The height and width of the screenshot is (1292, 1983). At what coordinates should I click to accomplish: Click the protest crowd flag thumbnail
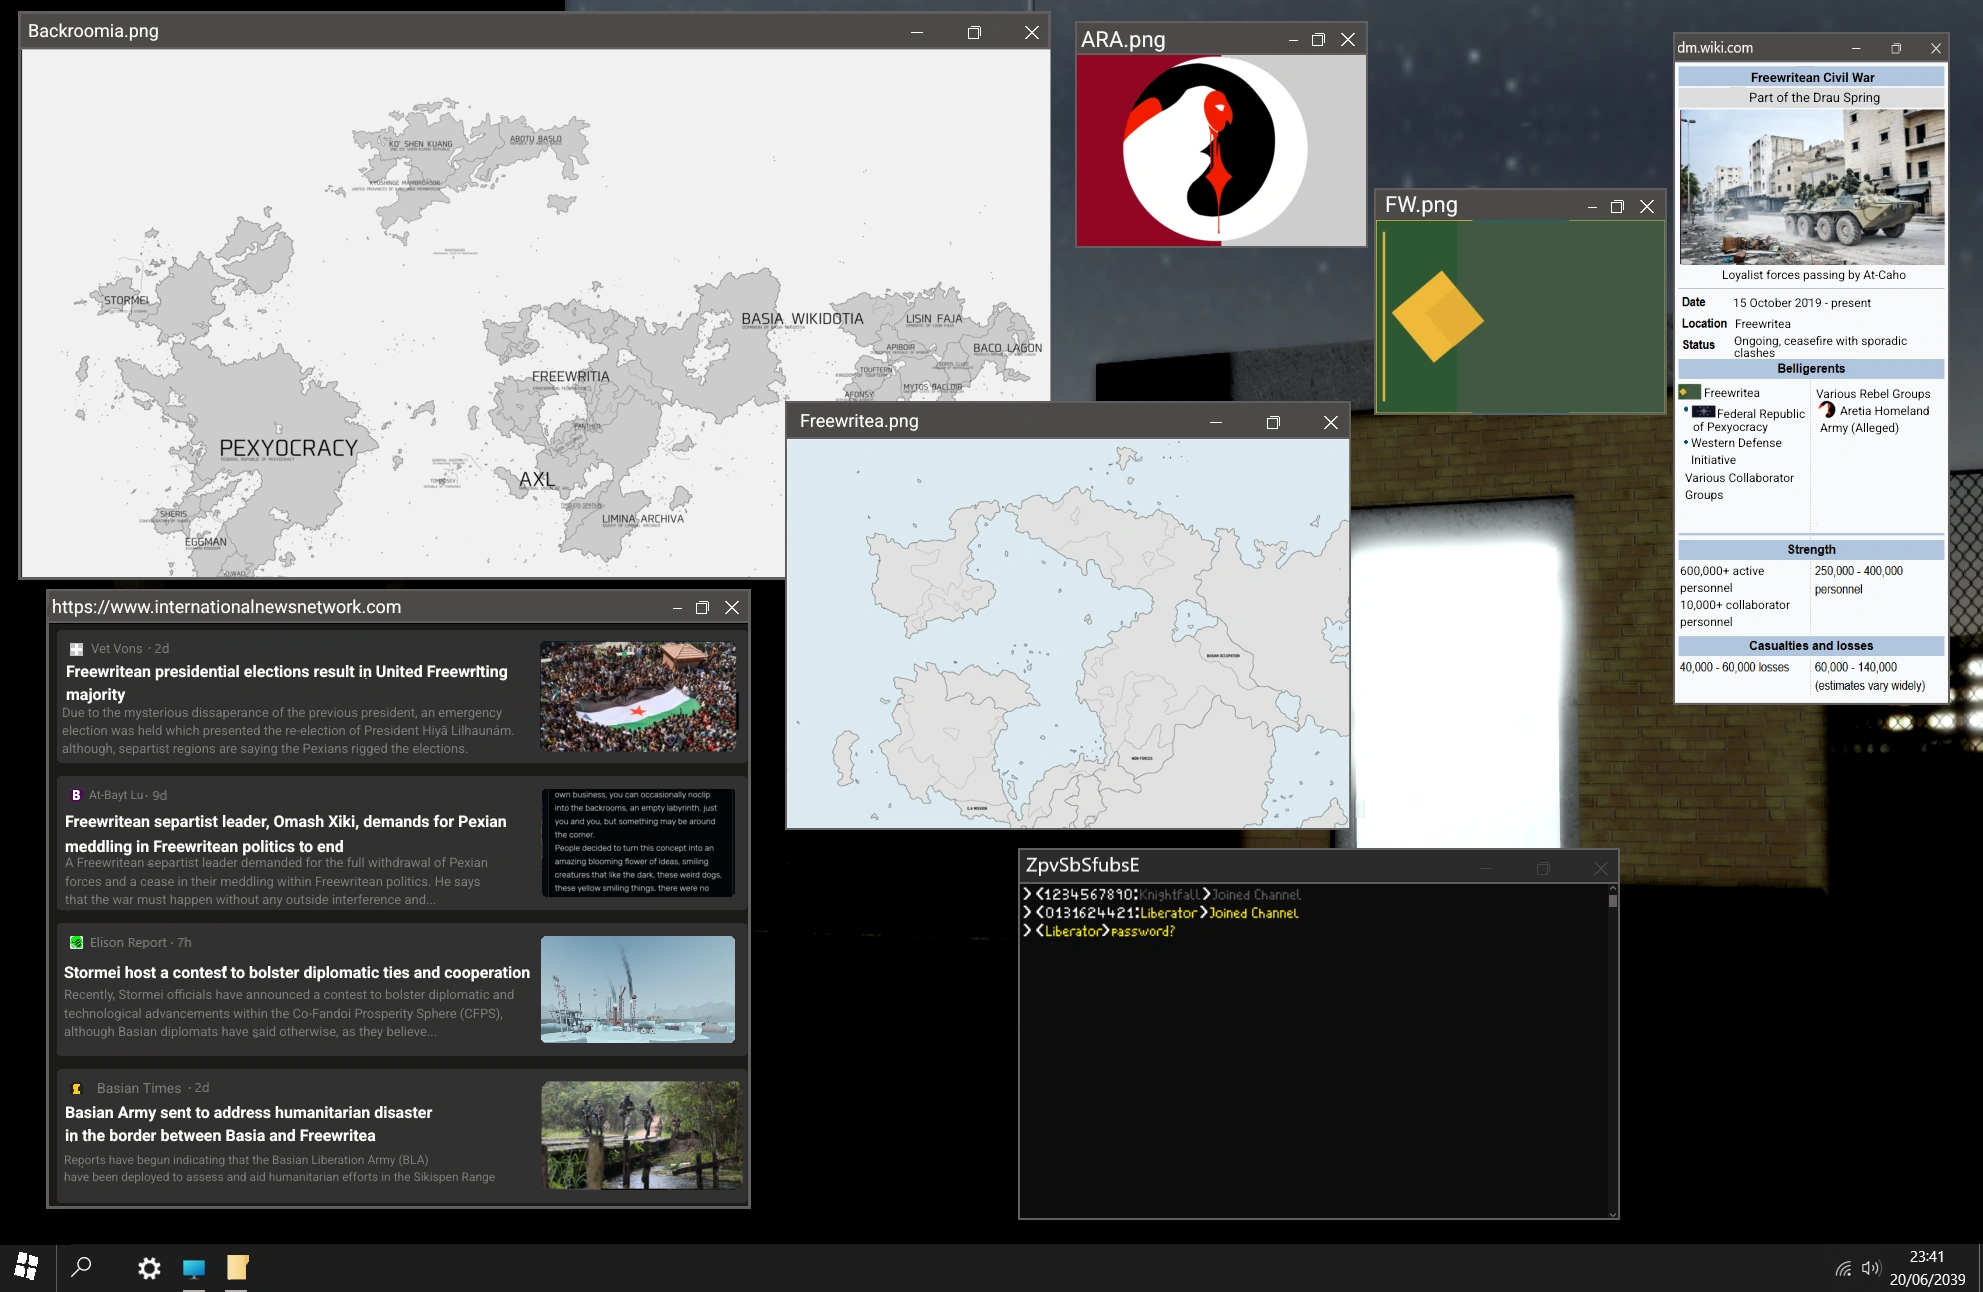[x=638, y=696]
